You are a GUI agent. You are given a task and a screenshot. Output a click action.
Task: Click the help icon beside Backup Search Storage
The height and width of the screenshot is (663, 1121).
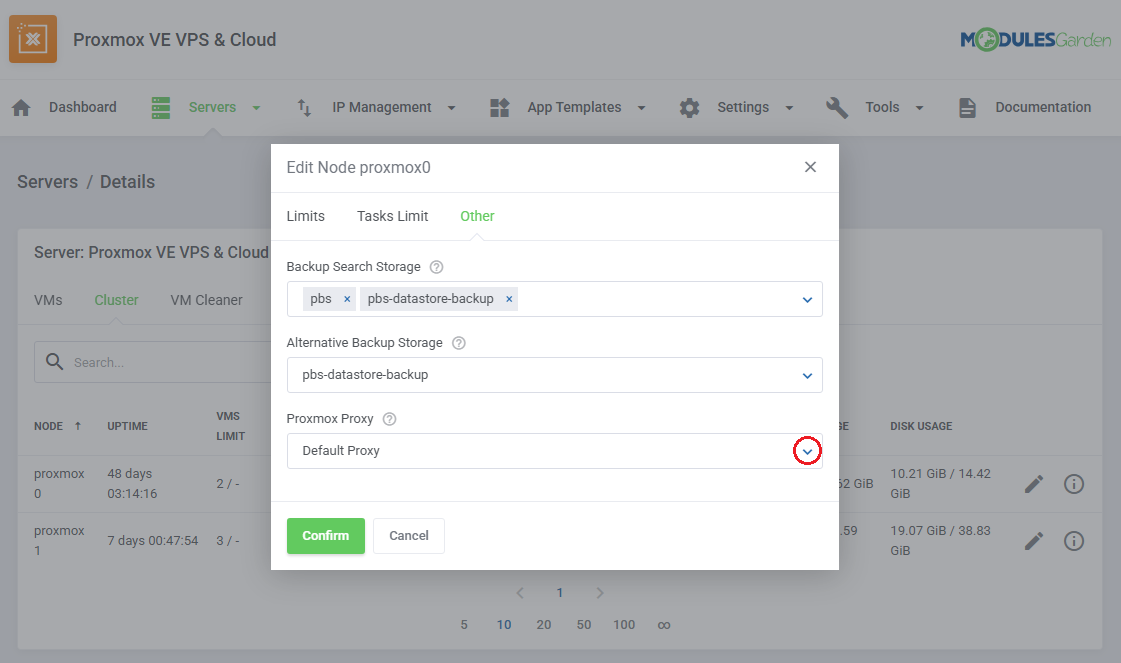[x=436, y=267]
